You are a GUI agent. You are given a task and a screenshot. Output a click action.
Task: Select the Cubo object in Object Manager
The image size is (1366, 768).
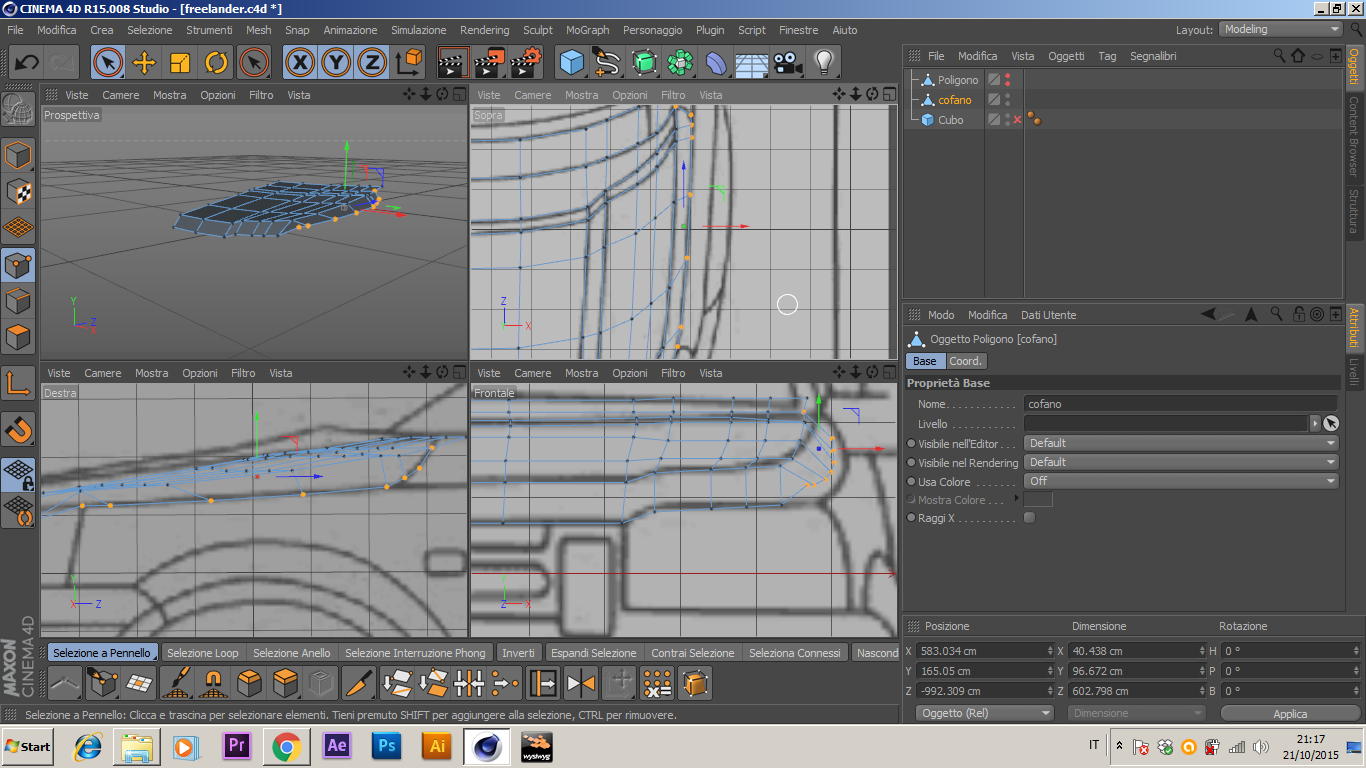click(x=950, y=120)
